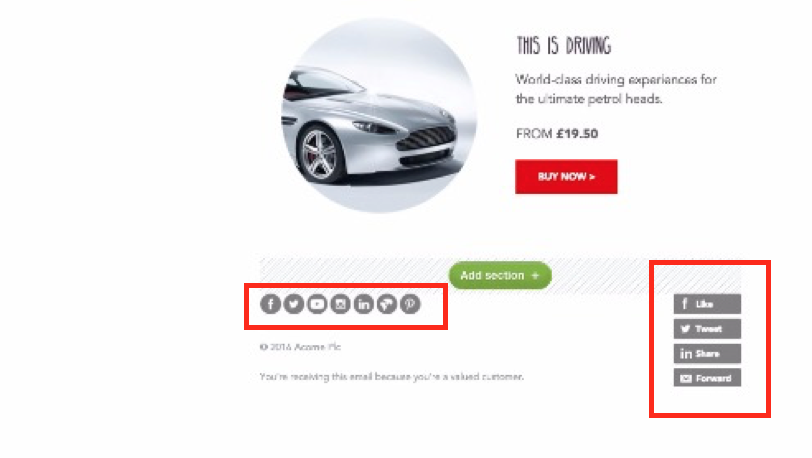The image size is (812, 458).
Task: Click the Instagram circle icon
Action: 340,304
